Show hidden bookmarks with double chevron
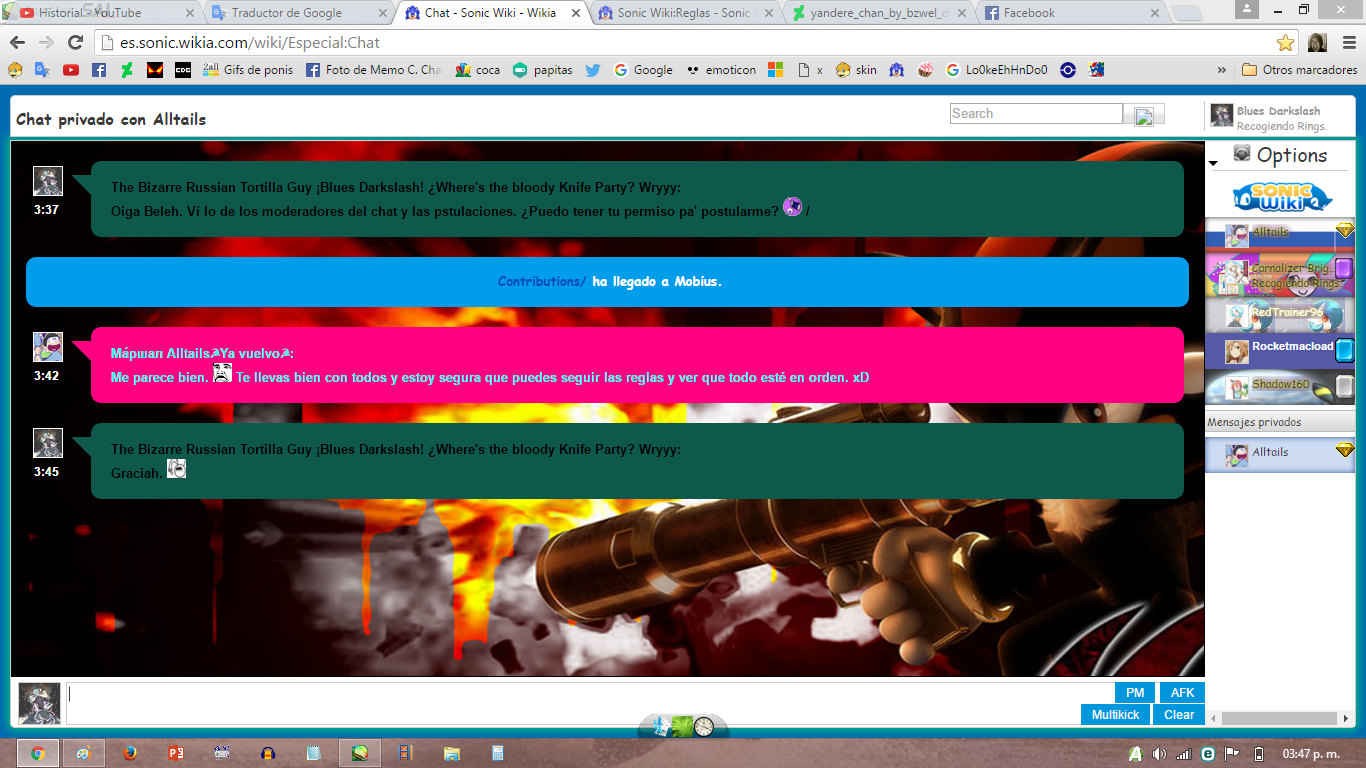Viewport: 1366px width, 768px height. tap(1222, 70)
